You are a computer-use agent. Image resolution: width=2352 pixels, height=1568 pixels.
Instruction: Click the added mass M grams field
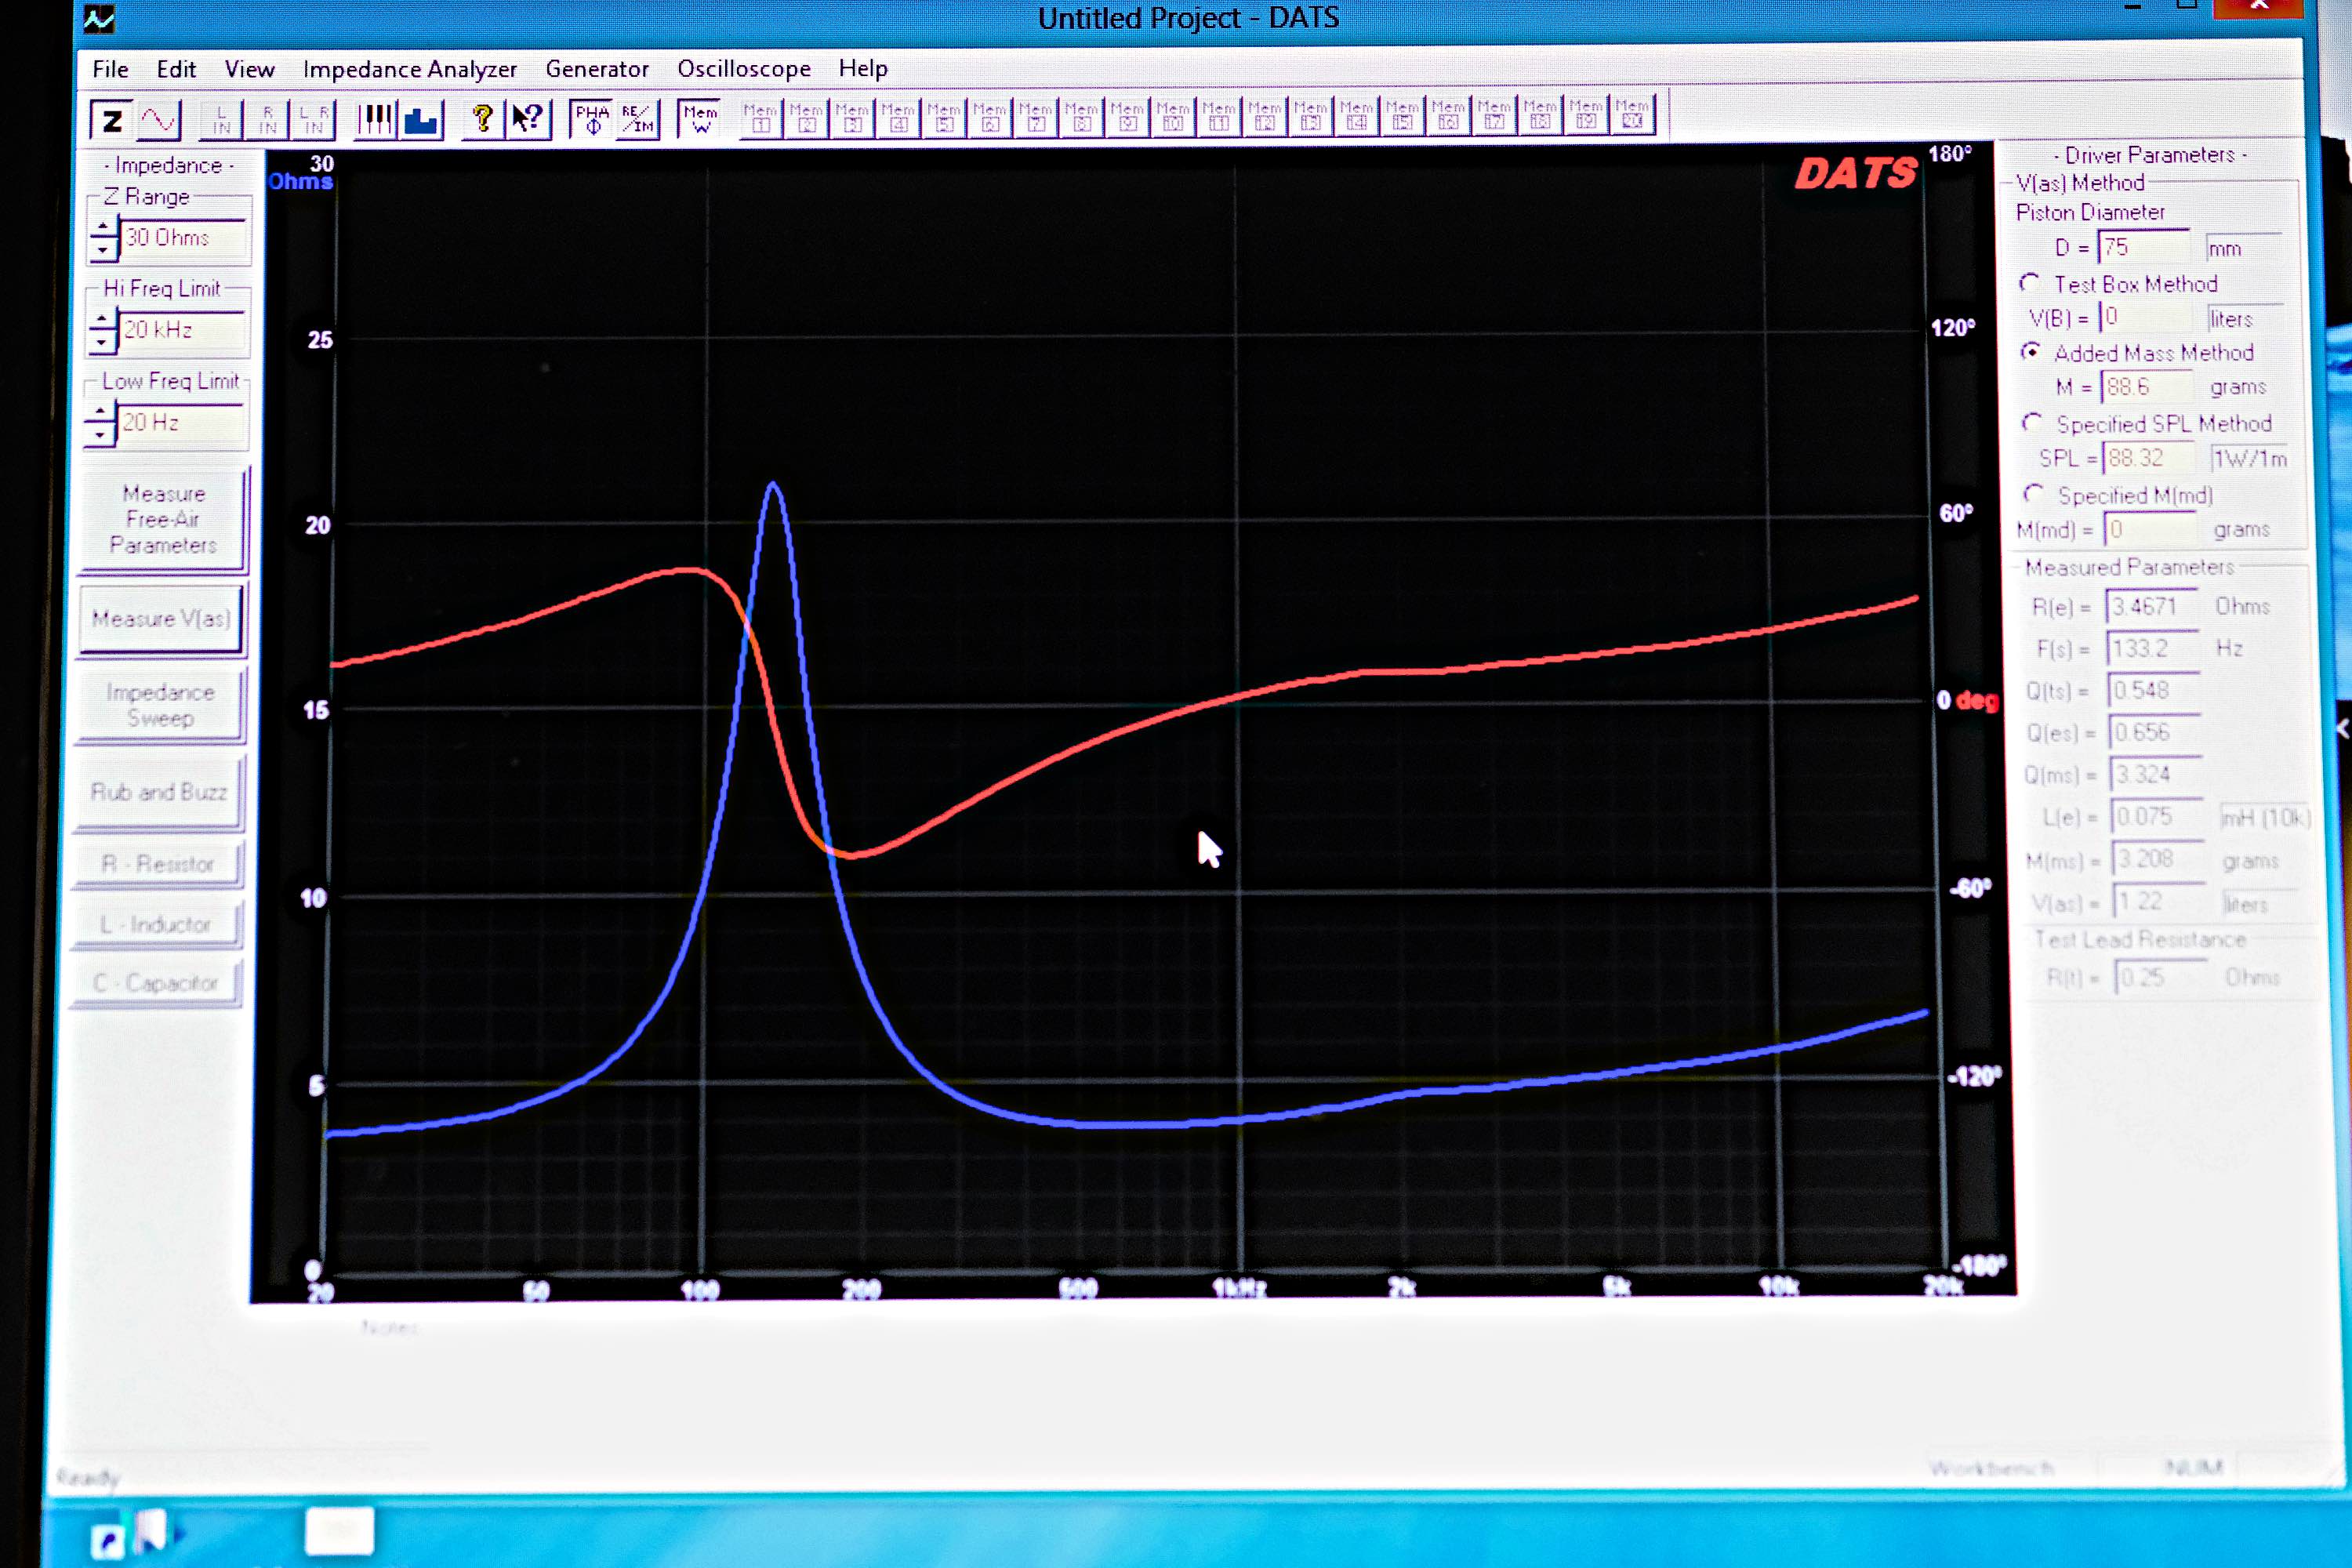pos(2147,386)
